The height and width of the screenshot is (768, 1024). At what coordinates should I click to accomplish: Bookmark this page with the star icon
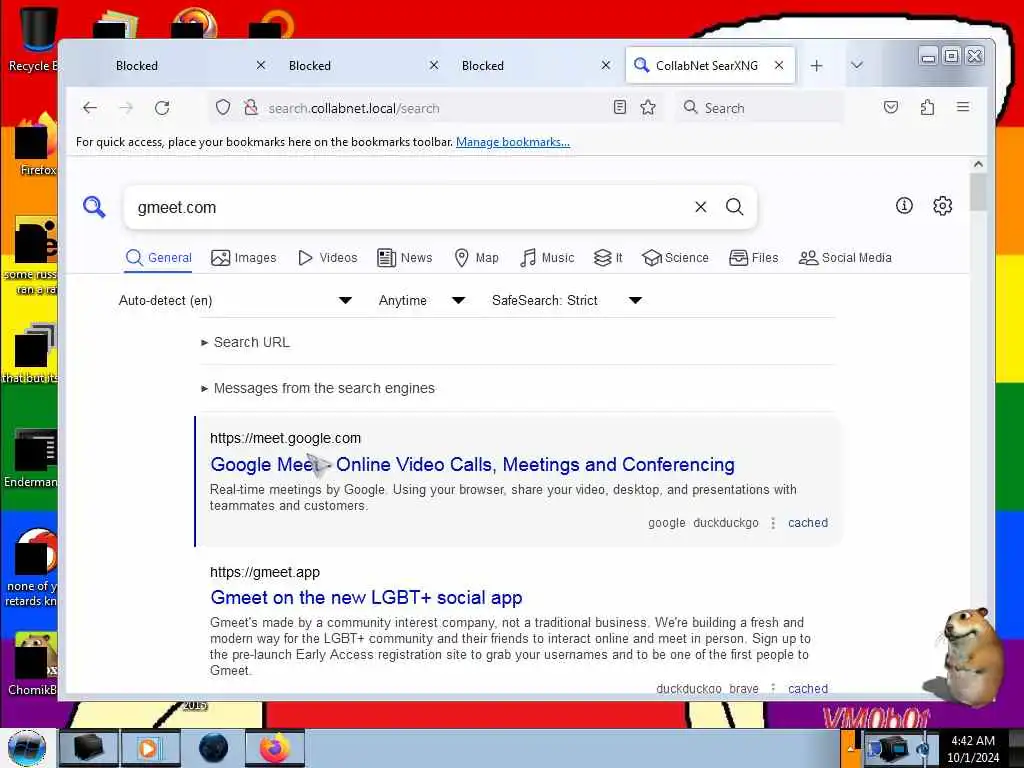(648, 107)
